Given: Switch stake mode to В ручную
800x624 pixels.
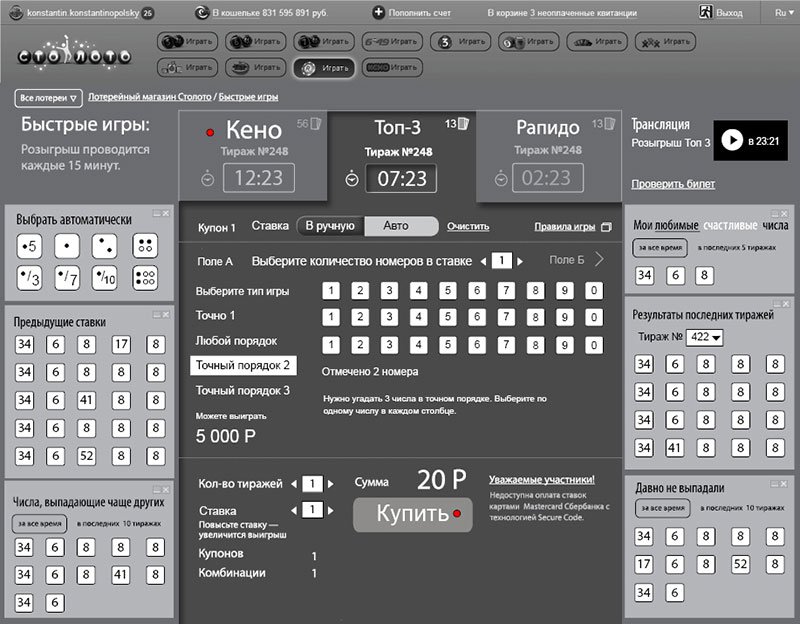Looking at the screenshot, I should pyautogui.click(x=330, y=226).
